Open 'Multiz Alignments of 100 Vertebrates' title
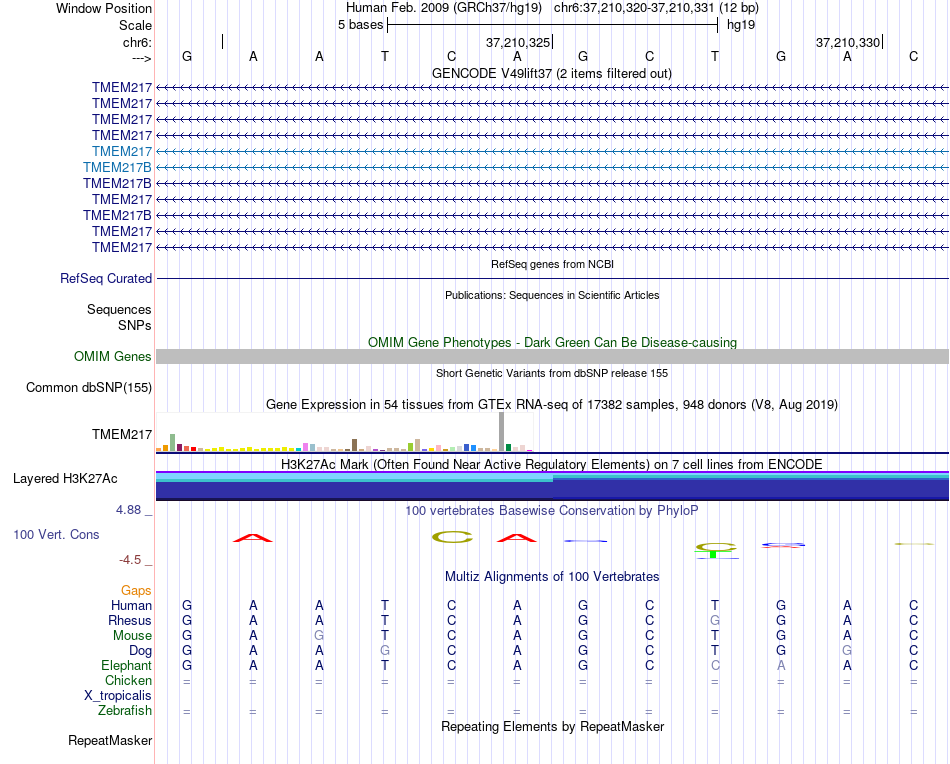 point(552,576)
